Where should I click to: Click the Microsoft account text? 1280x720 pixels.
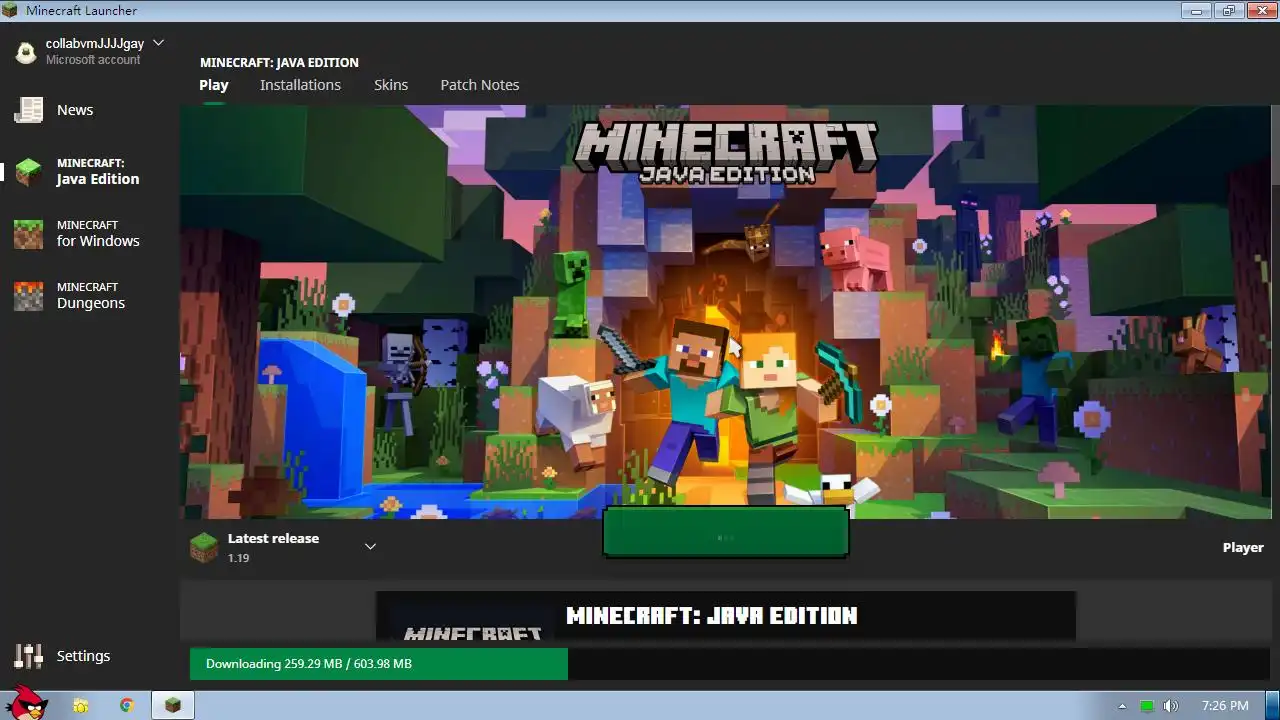[x=93, y=60]
